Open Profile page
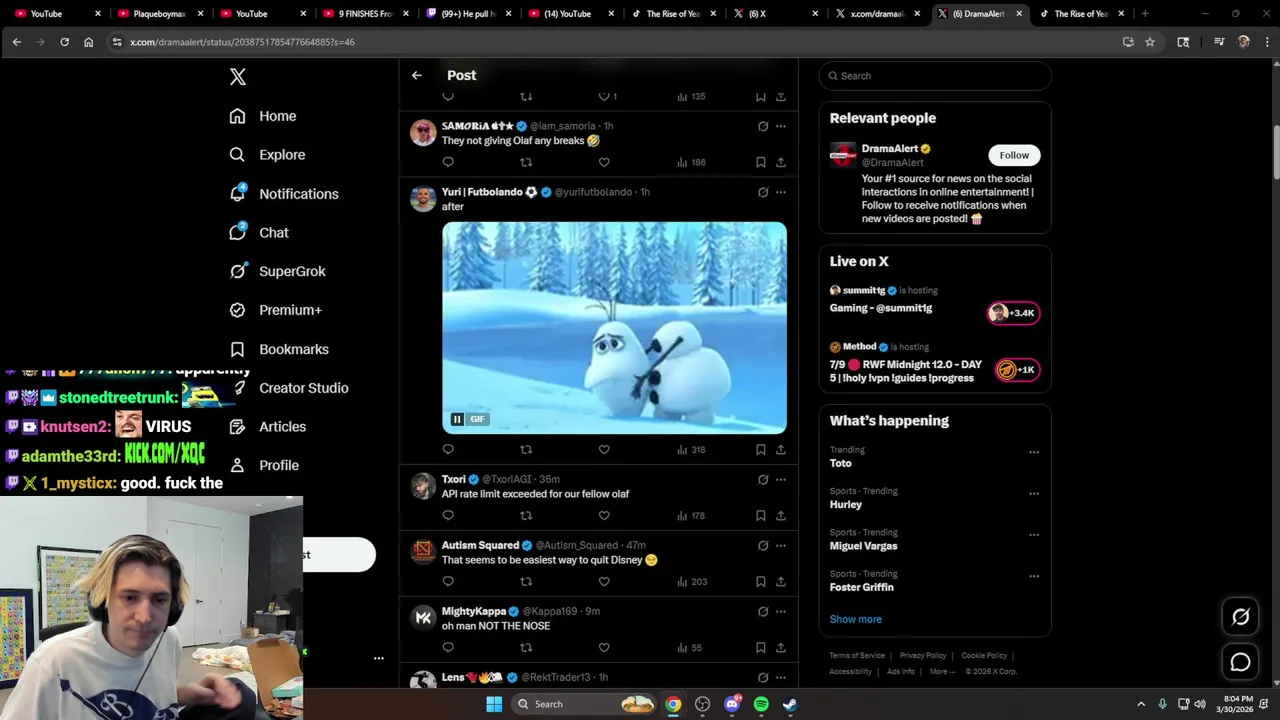This screenshot has height=720, width=1280. point(264,465)
